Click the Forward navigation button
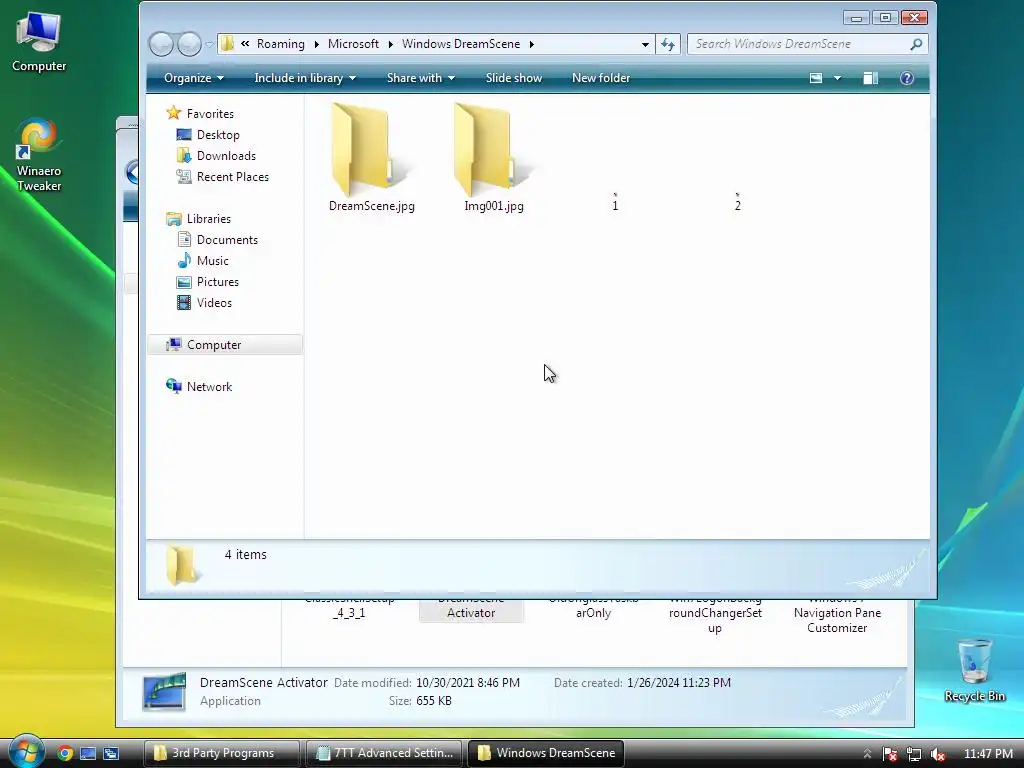The image size is (1024, 768). (189, 44)
